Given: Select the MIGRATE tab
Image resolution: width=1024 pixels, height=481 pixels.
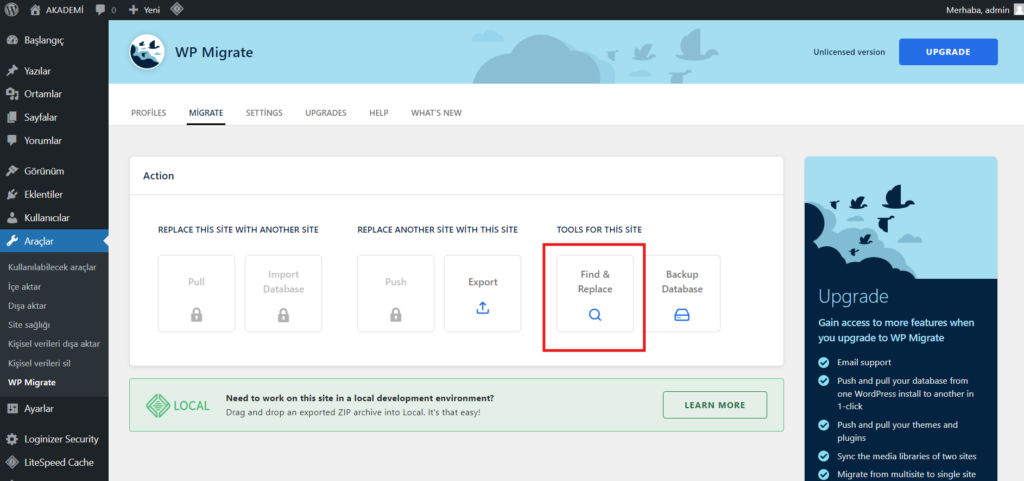Looking at the screenshot, I should pyautogui.click(x=206, y=113).
